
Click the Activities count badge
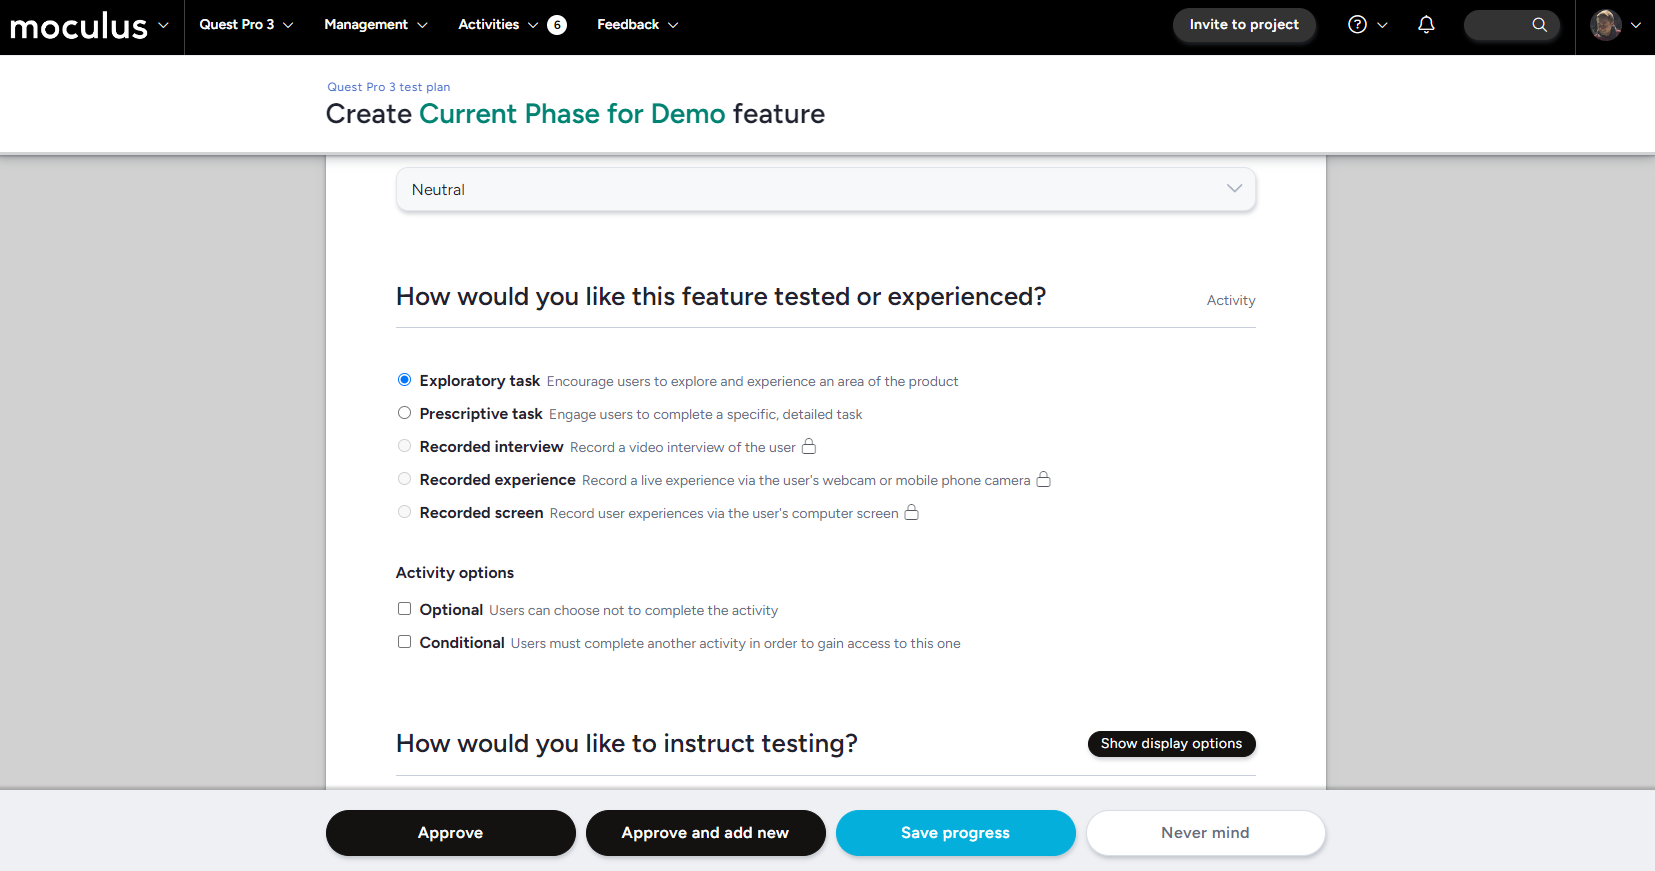click(x=557, y=25)
